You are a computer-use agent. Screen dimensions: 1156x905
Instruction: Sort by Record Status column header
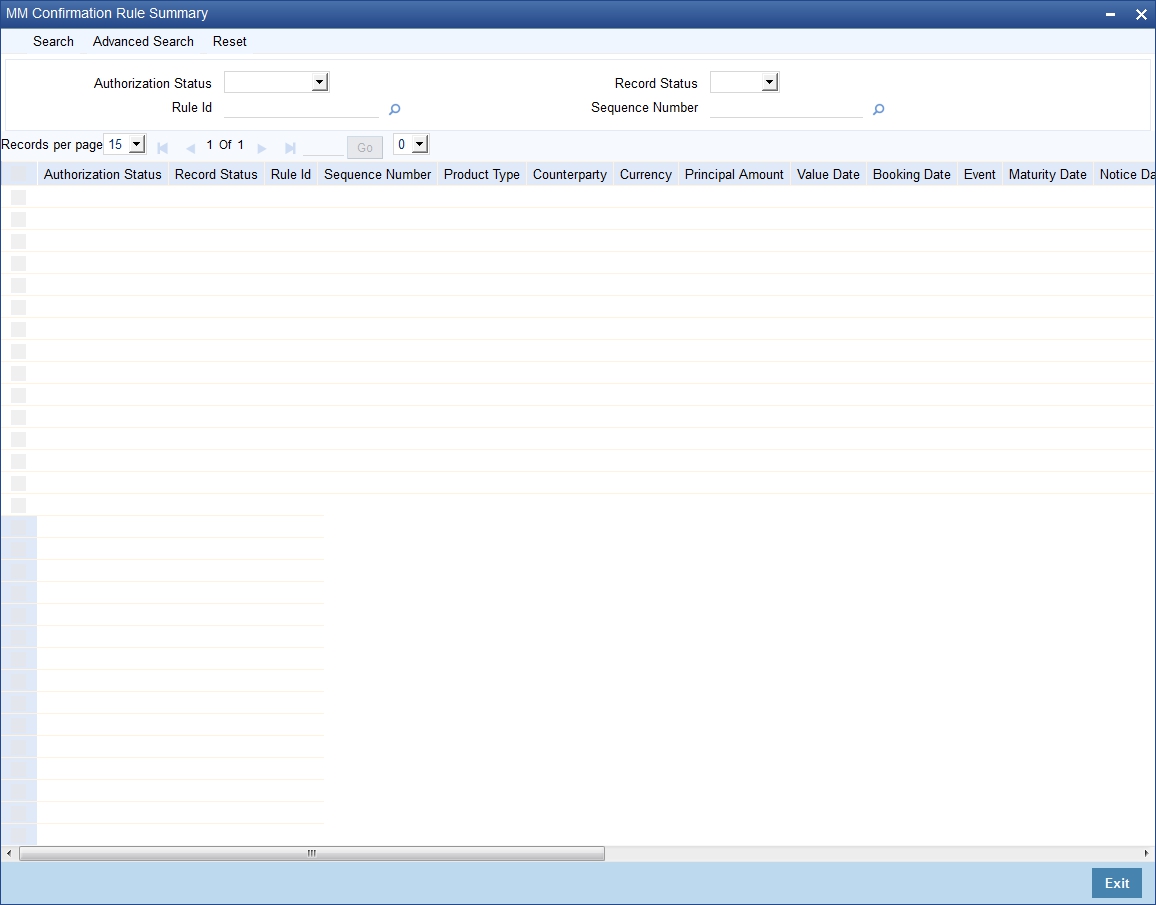(x=216, y=175)
